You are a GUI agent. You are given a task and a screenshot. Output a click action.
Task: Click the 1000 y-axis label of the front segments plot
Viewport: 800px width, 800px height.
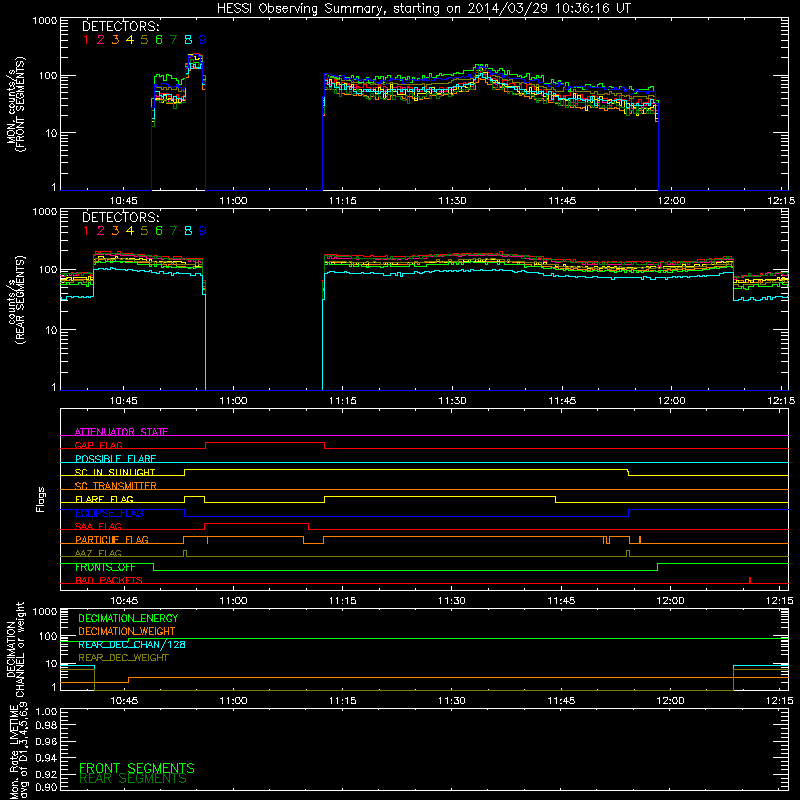tap(45, 21)
